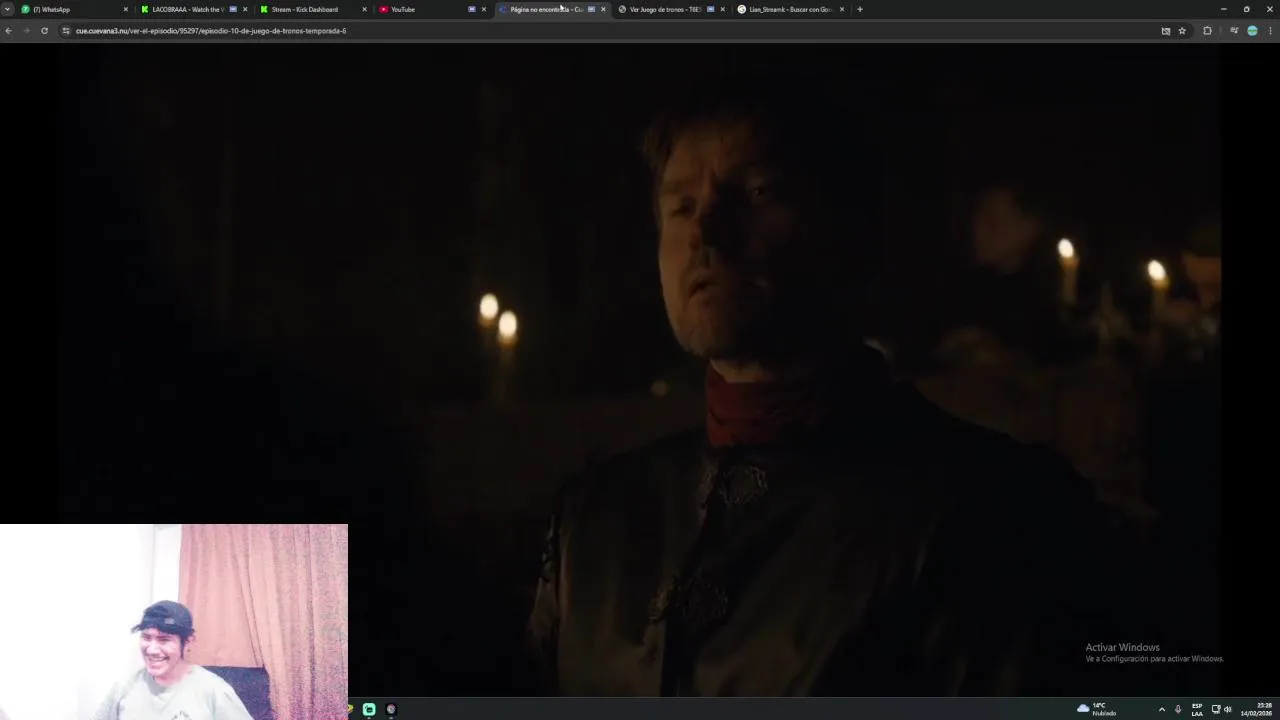The height and width of the screenshot is (720, 1280).
Task: Reload the current page
Action: (44, 31)
